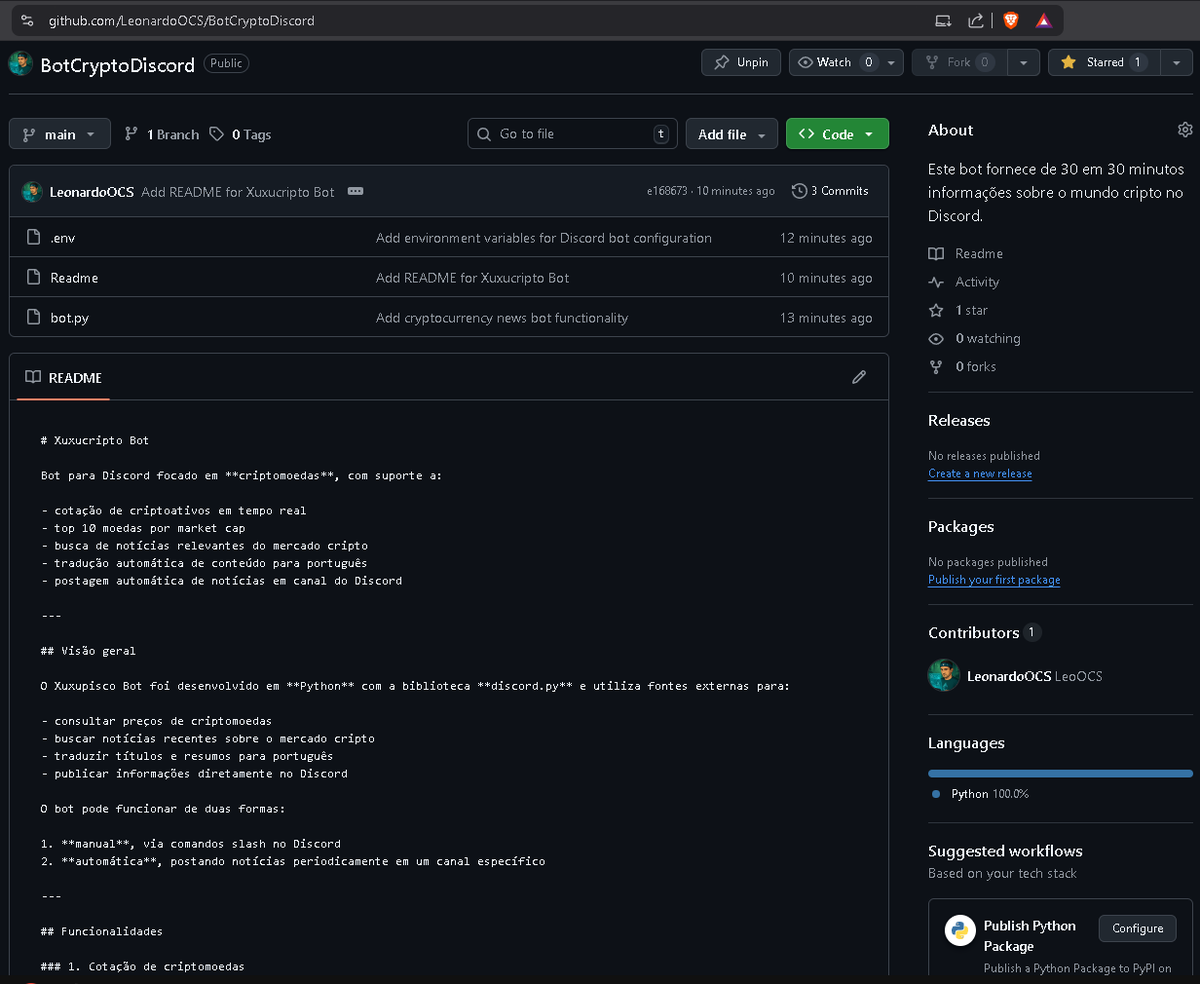1200x984 pixels.
Task: Expand the commit message ellipsis button
Action: 355,191
